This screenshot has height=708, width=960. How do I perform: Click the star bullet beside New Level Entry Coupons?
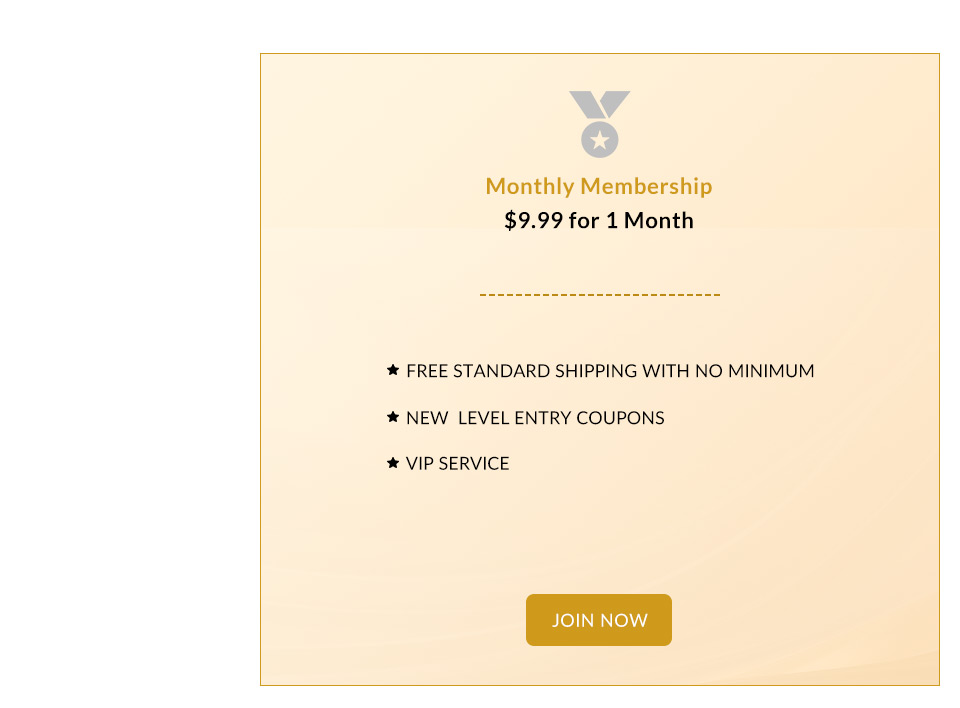(x=393, y=417)
